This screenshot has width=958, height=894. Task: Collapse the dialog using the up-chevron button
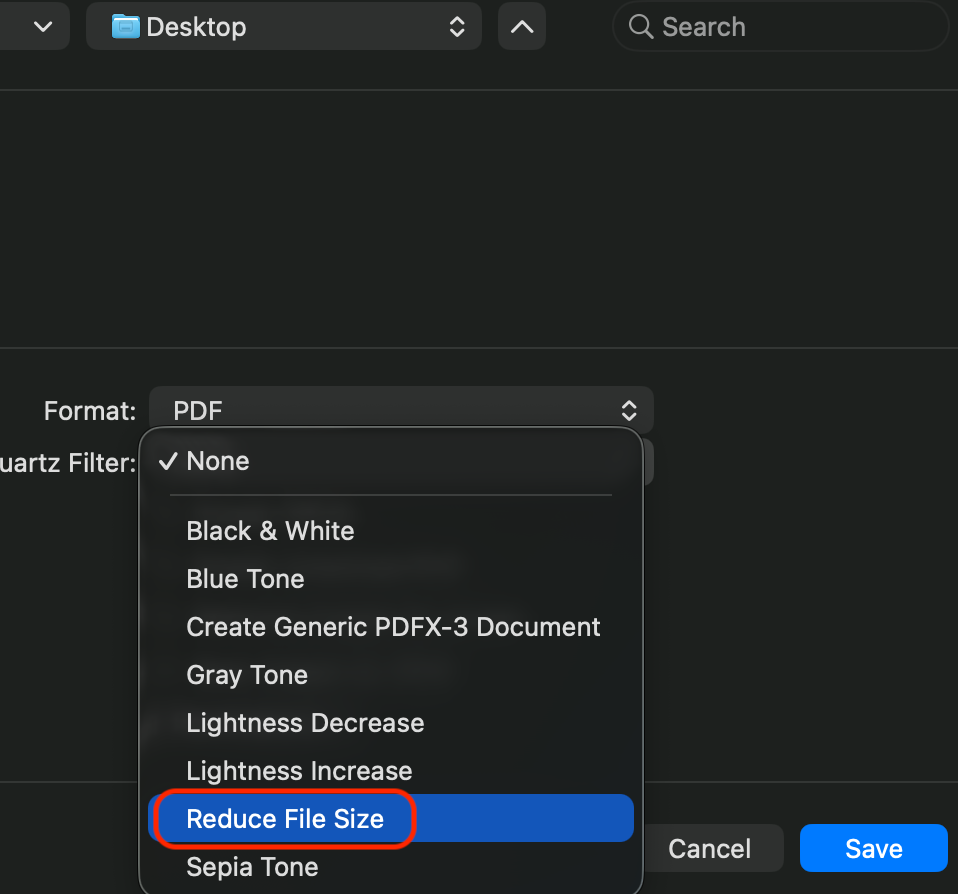click(x=522, y=27)
